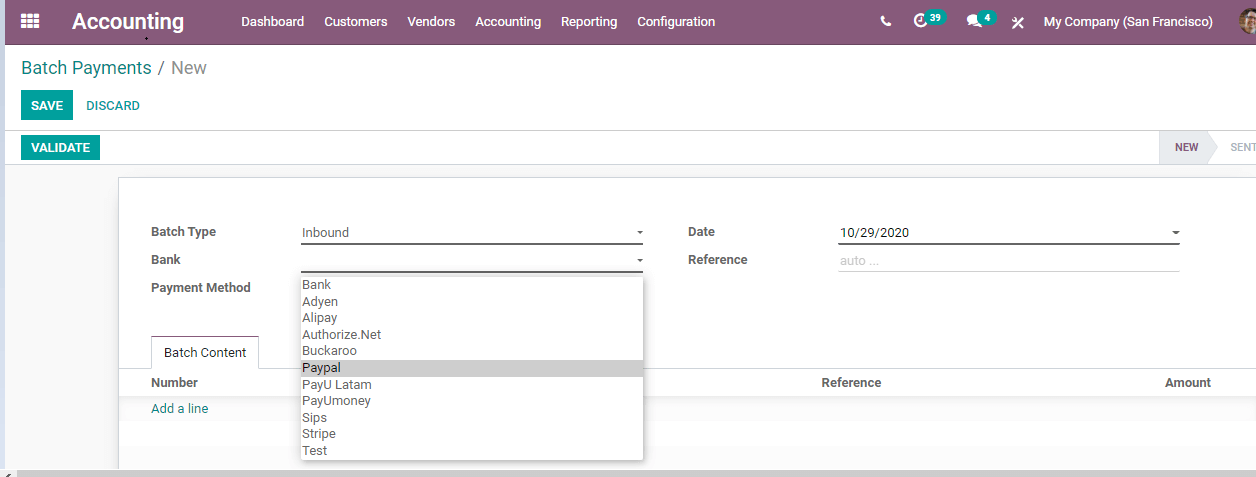The width and height of the screenshot is (1256, 477).
Task: Open the Vendors menu
Action: [x=431, y=21]
